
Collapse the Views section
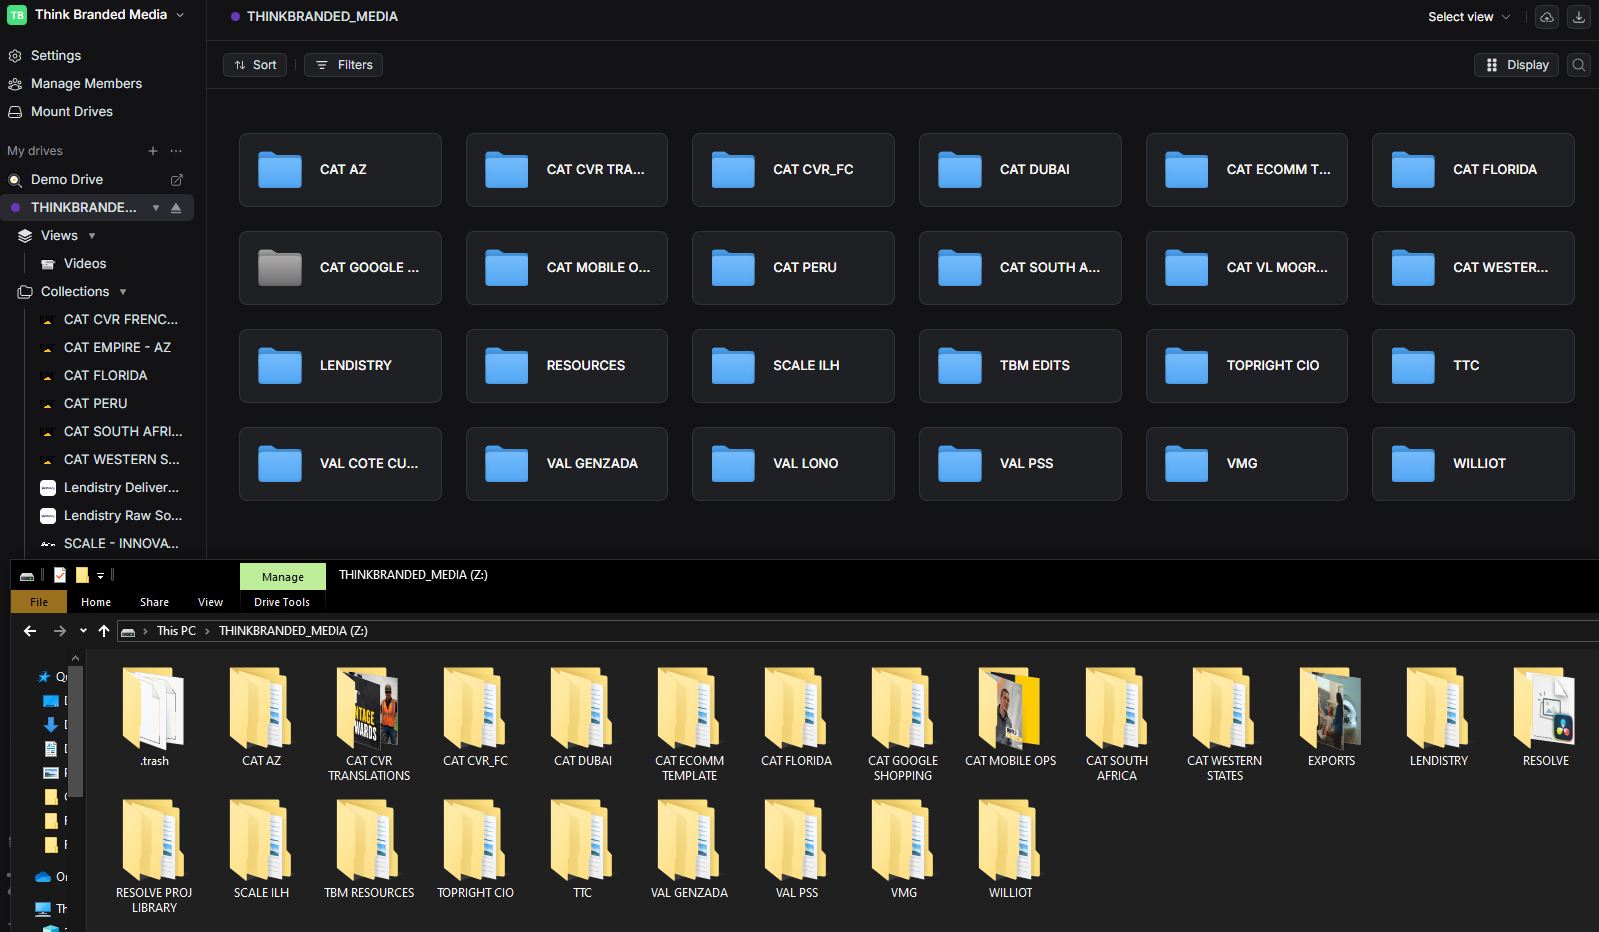click(x=92, y=236)
